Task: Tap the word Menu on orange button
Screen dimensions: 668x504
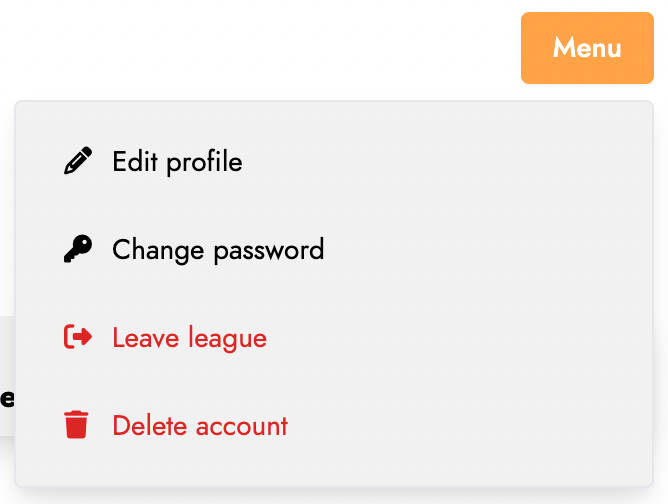Action: click(x=587, y=47)
